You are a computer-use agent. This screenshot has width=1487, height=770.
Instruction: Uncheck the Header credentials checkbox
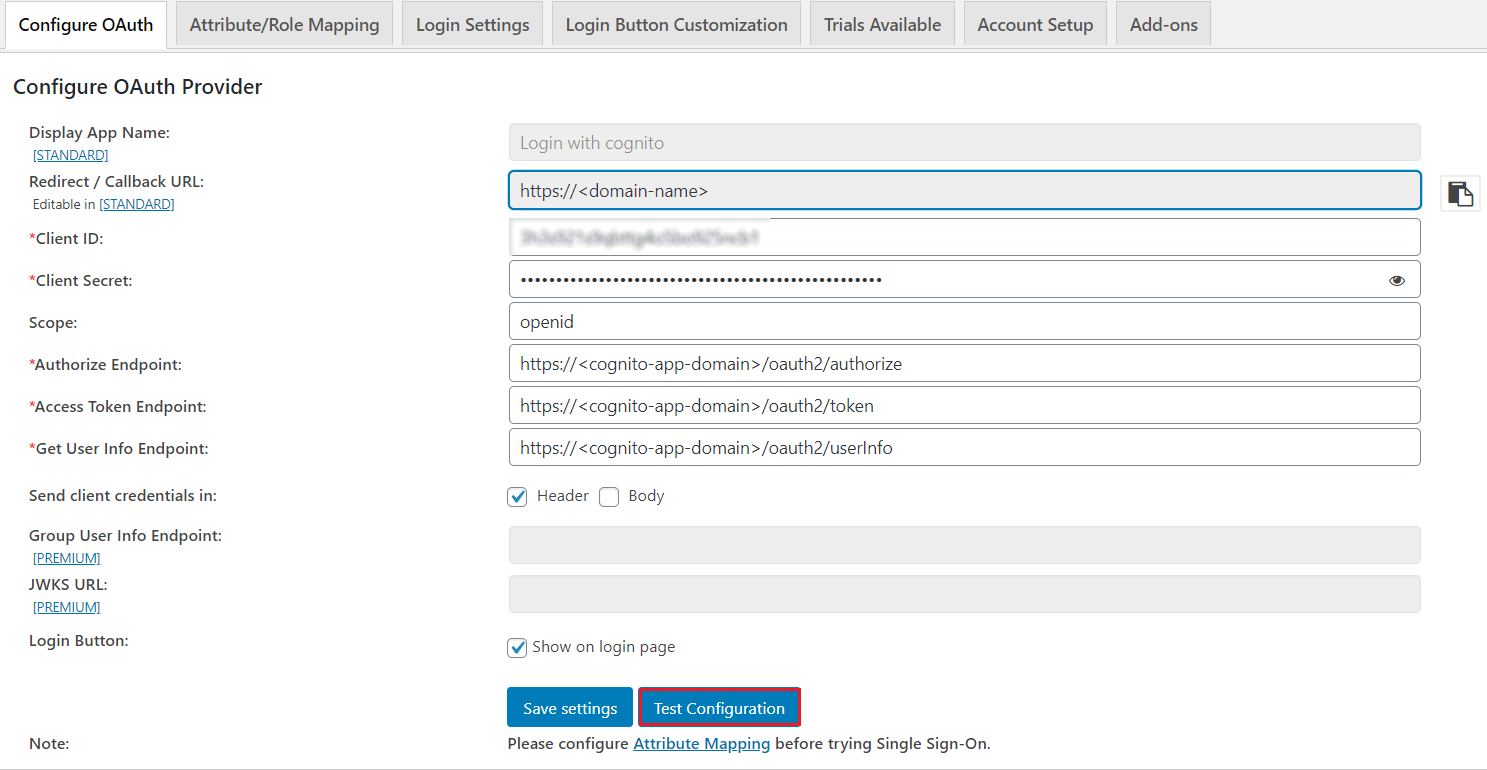click(517, 496)
